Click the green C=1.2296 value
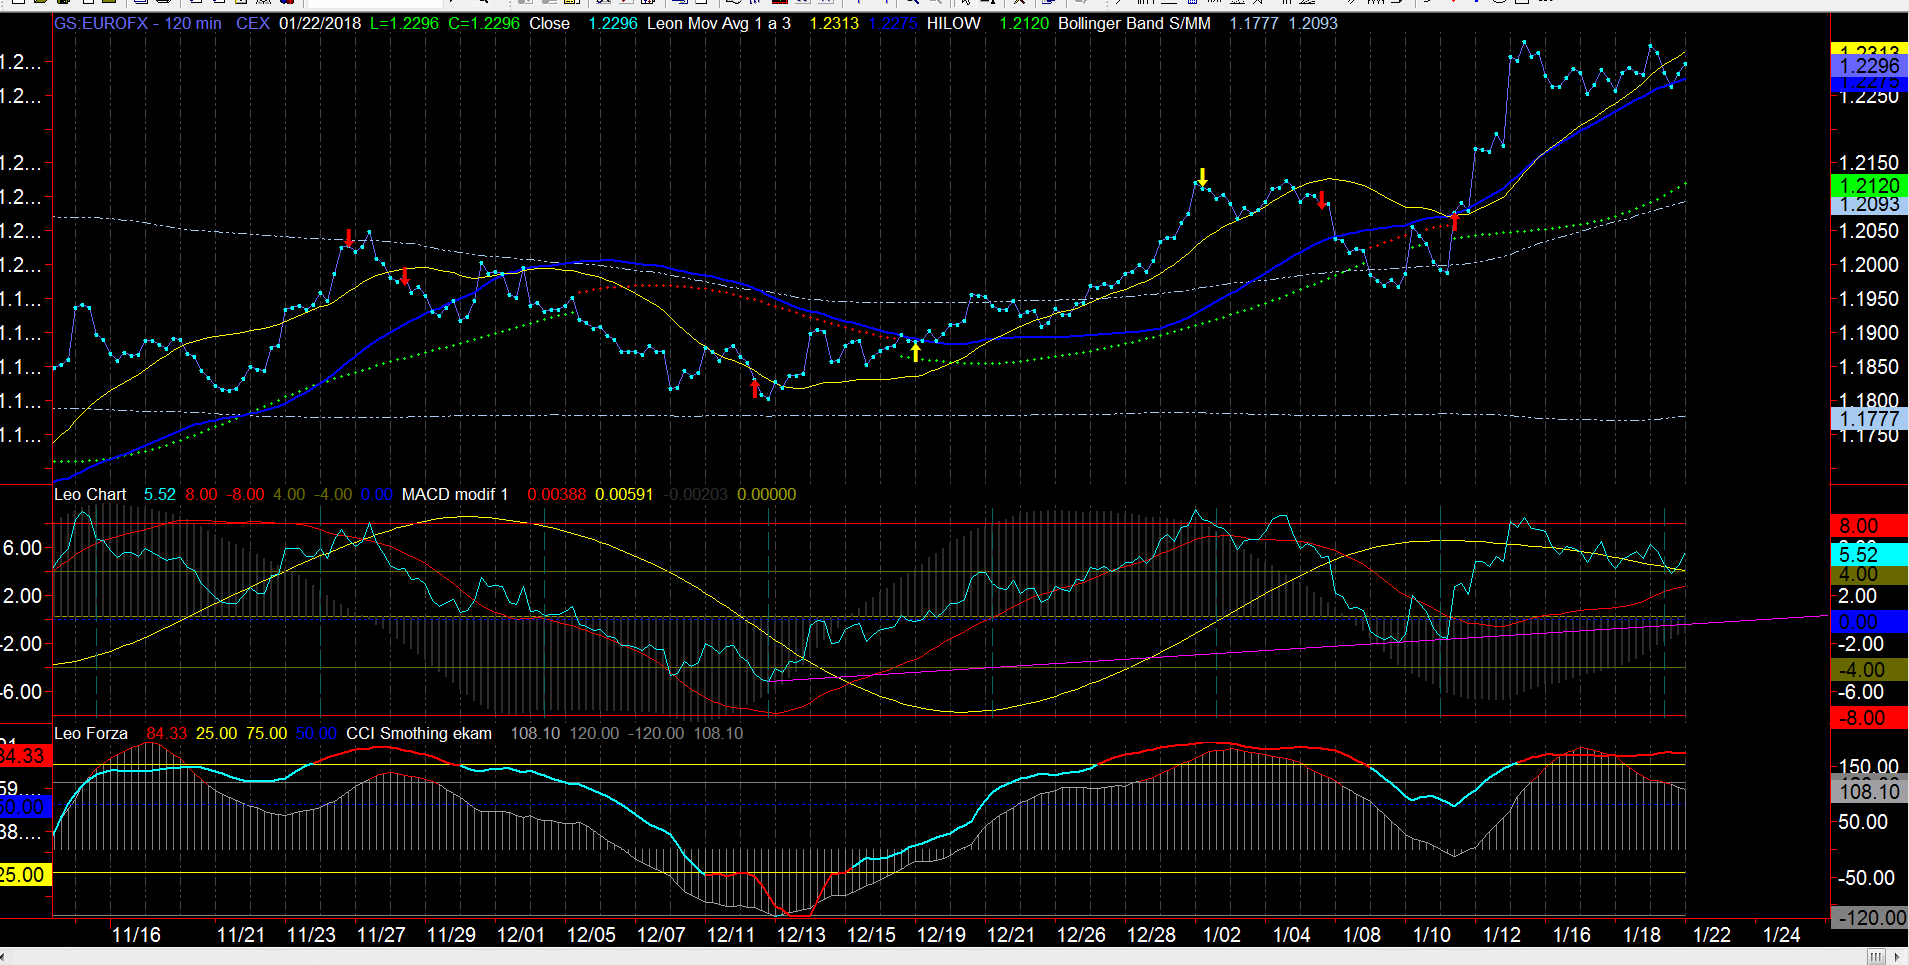Screen dimensions: 1909x965 [484, 23]
